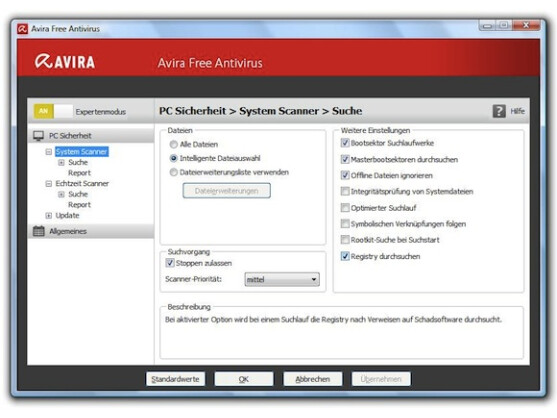This screenshot has width=557, height=418.
Task: Uncheck Masterbootsektoren durchsuchen checkbox
Action: tap(345, 159)
